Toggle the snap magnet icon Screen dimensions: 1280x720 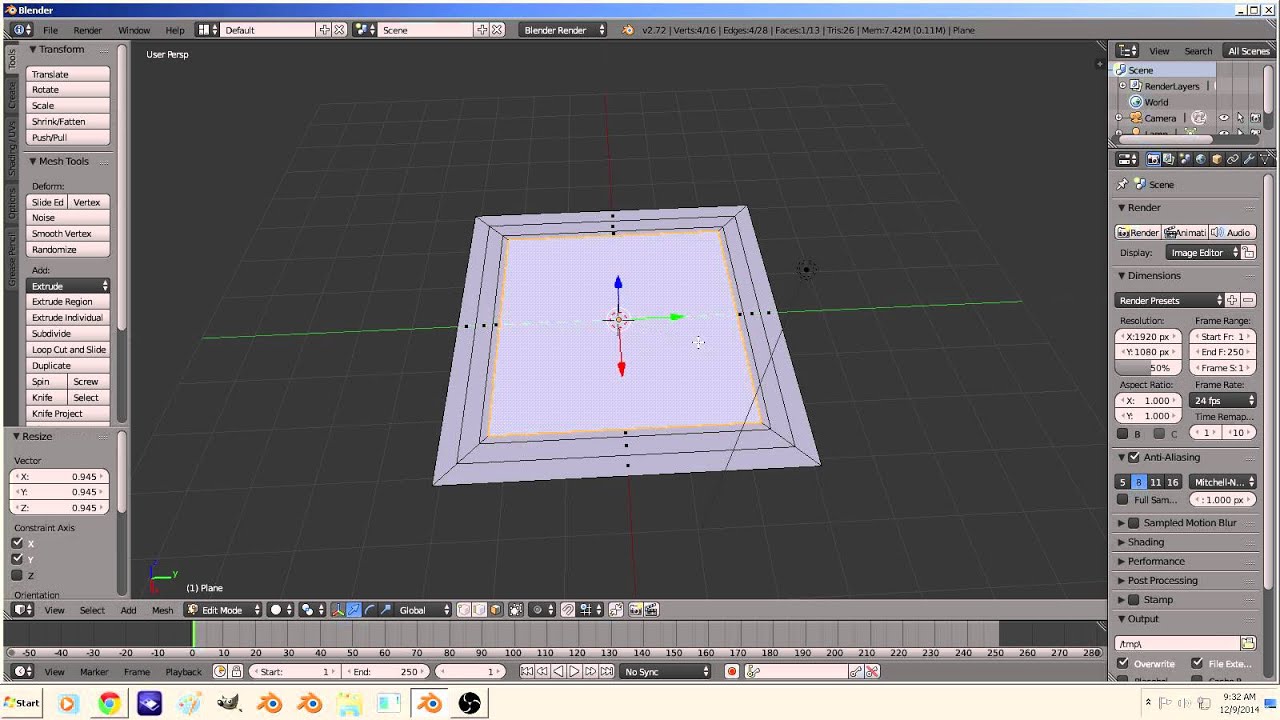(567, 610)
